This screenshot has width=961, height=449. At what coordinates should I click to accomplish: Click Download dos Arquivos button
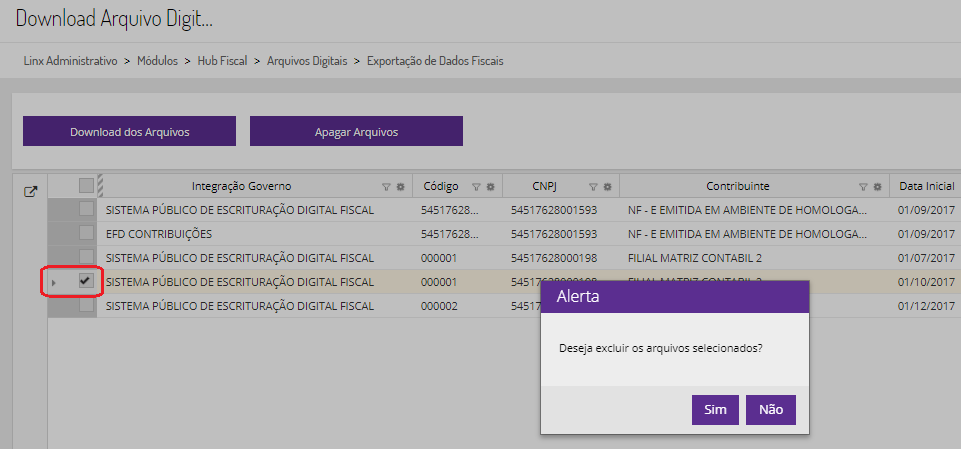point(129,131)
